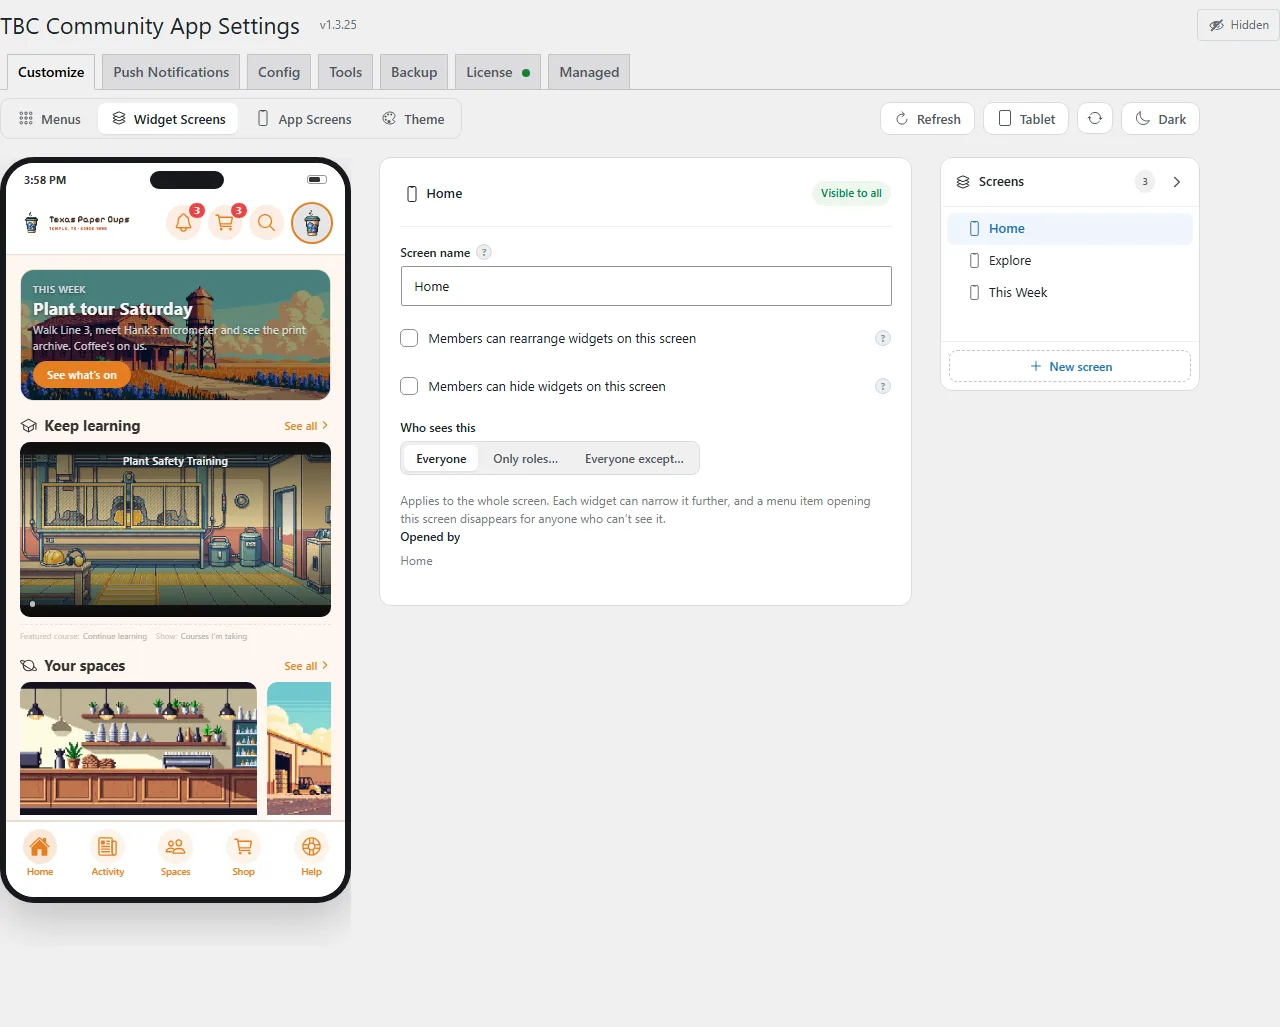Switch preview to Tablet
1280x1027 pixels.
click(x=1026, y=118)
